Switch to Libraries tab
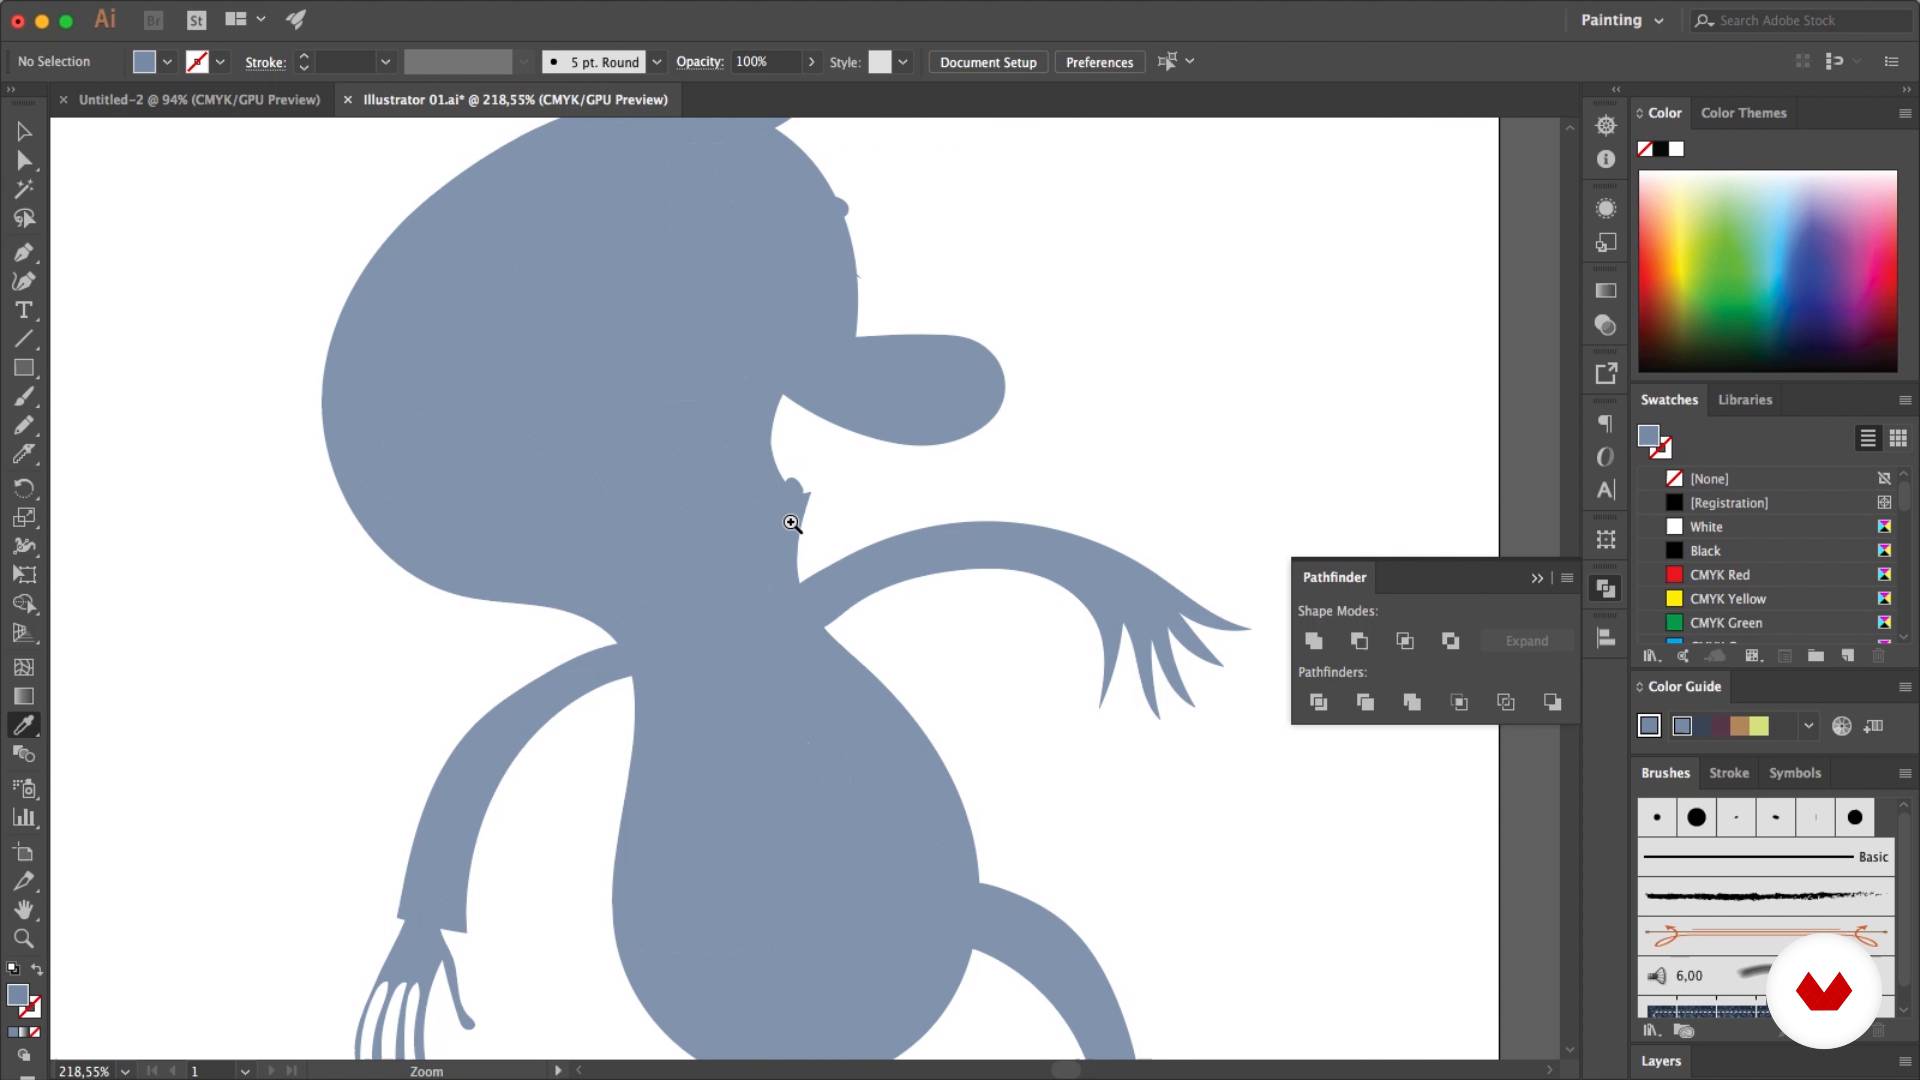The image size is (1920, 1080). (1745, 400)
